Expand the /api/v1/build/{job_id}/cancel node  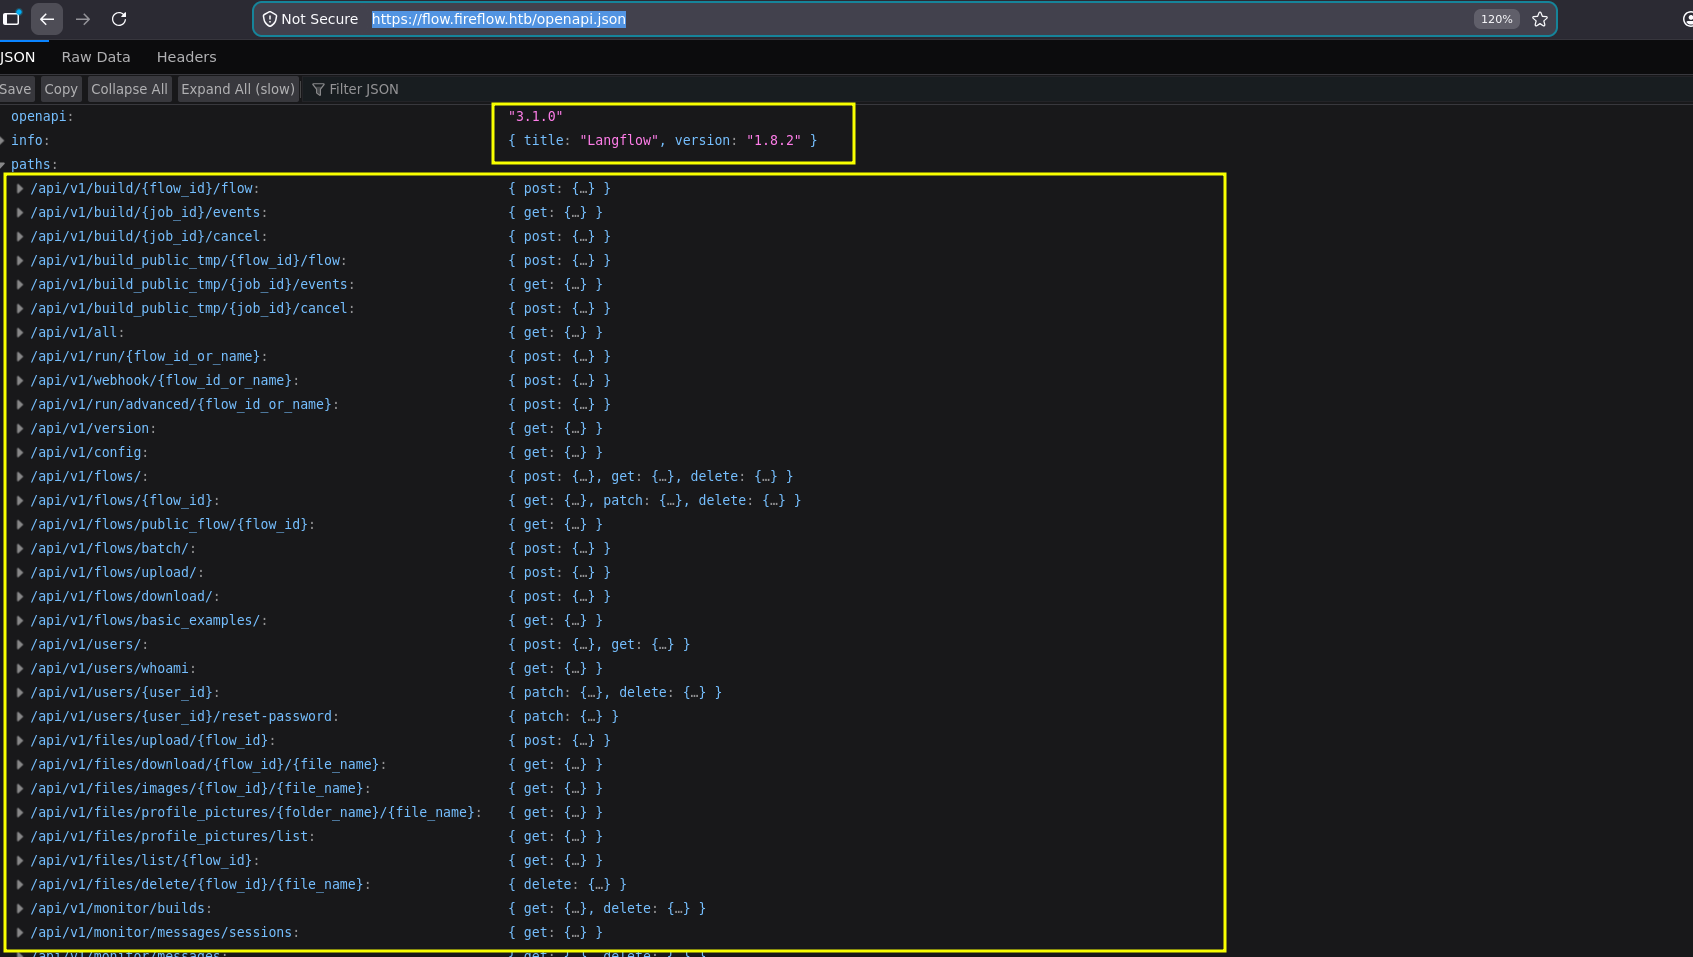pyautogui.click(x=20, y=236)
